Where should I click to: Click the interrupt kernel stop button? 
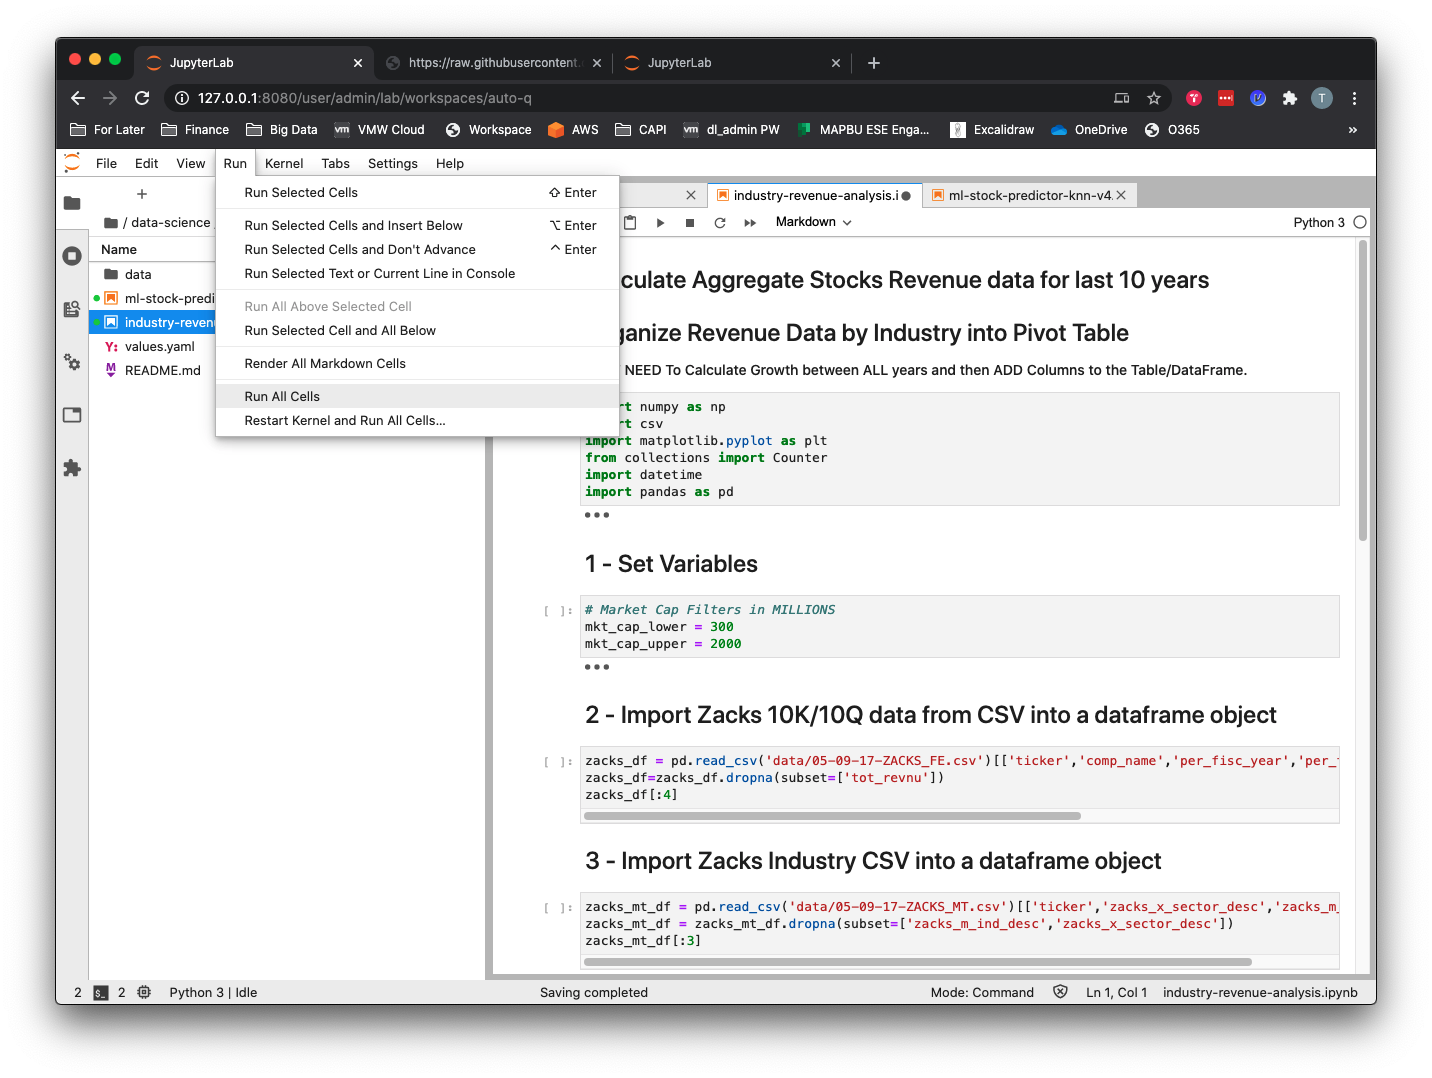(690, 223)
